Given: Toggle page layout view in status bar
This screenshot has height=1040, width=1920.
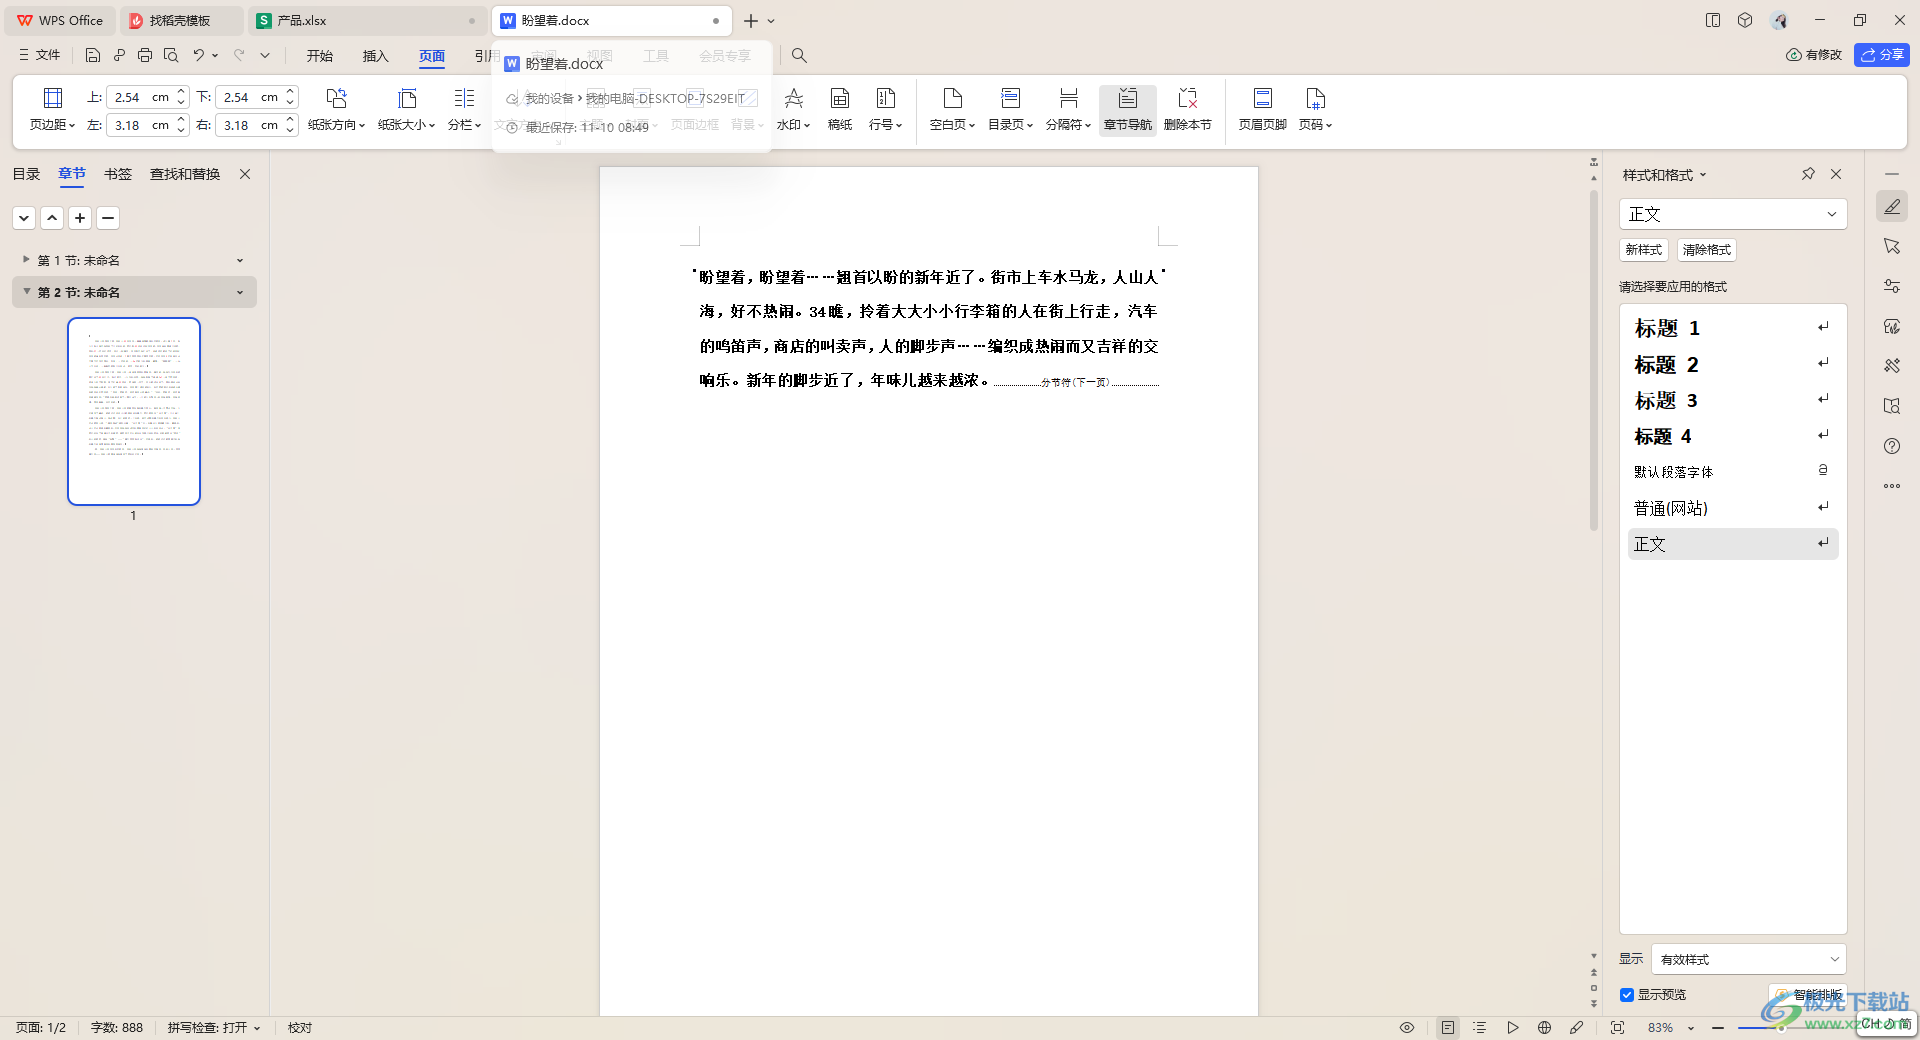Looking at the screenshot, I should coord(1448,1027).
